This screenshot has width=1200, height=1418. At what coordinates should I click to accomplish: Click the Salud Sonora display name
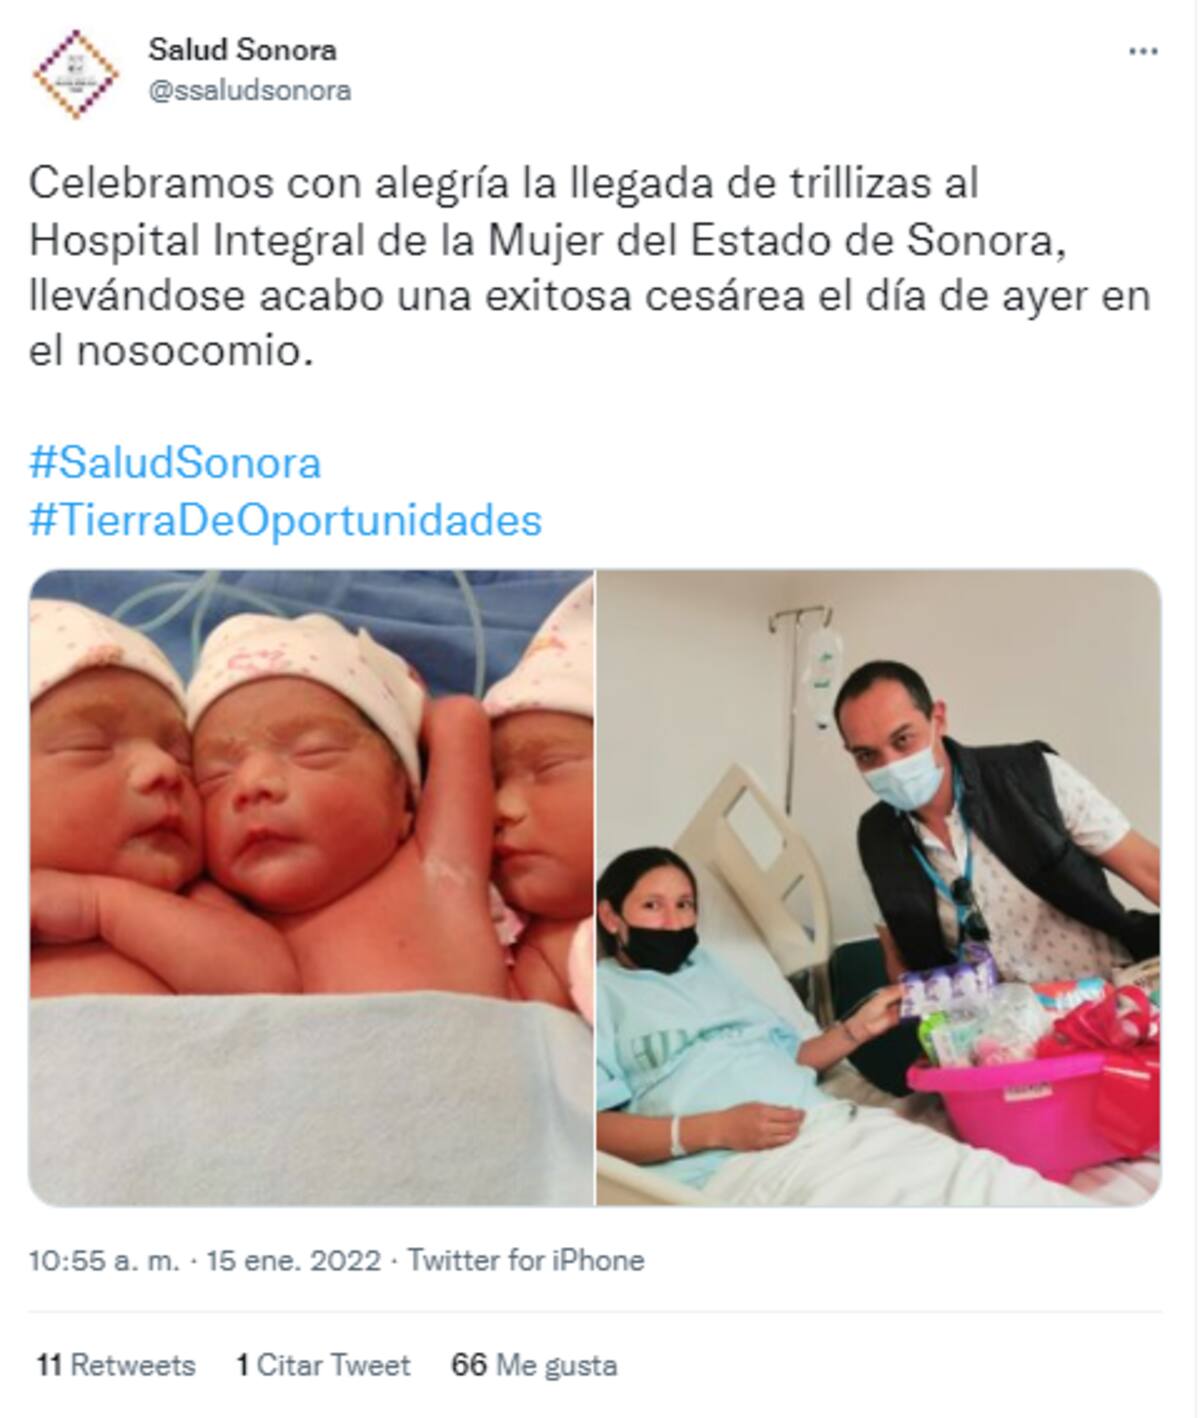click(242, 49)
